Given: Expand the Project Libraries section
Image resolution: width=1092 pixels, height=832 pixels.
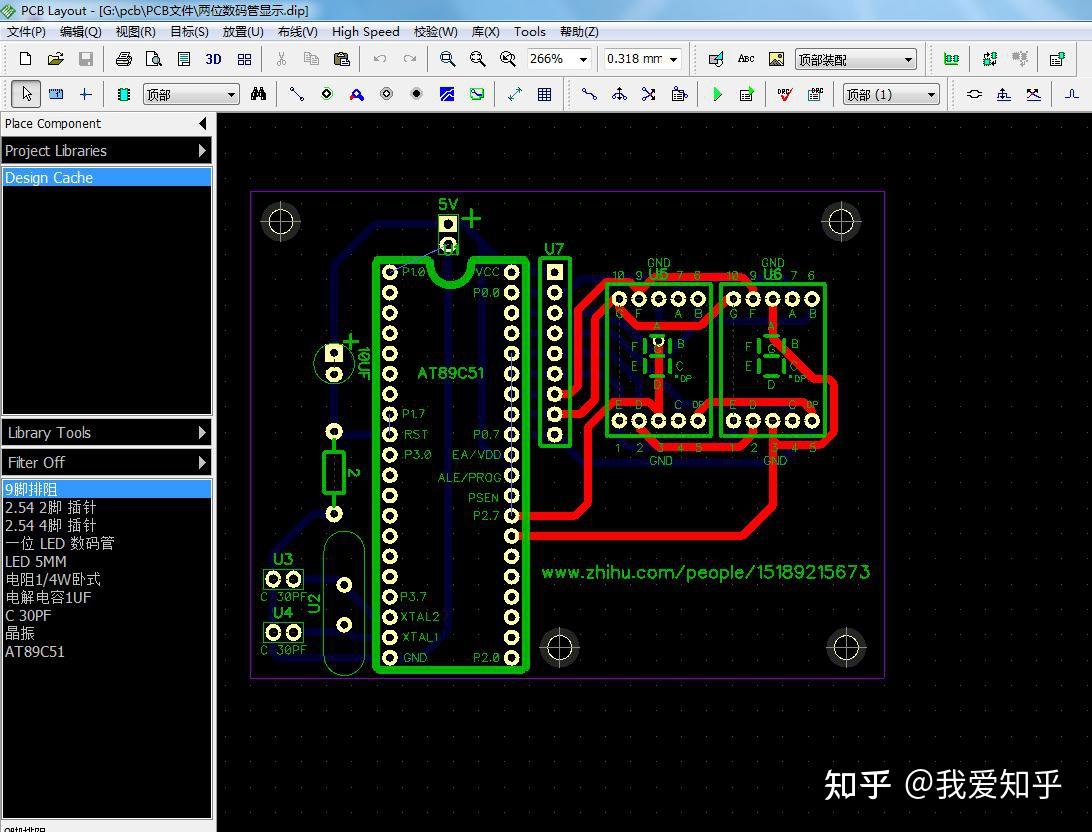Looking at the screenshot, I should (x=106, y=151).
